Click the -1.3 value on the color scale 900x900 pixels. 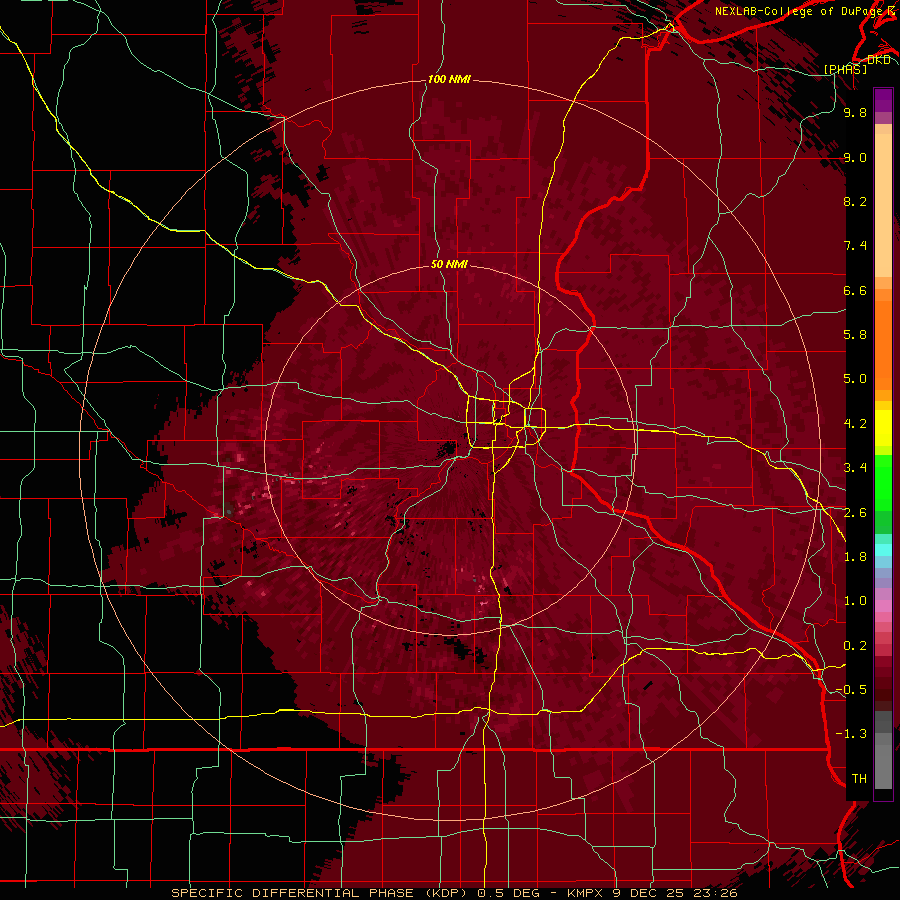click(851, 734)
